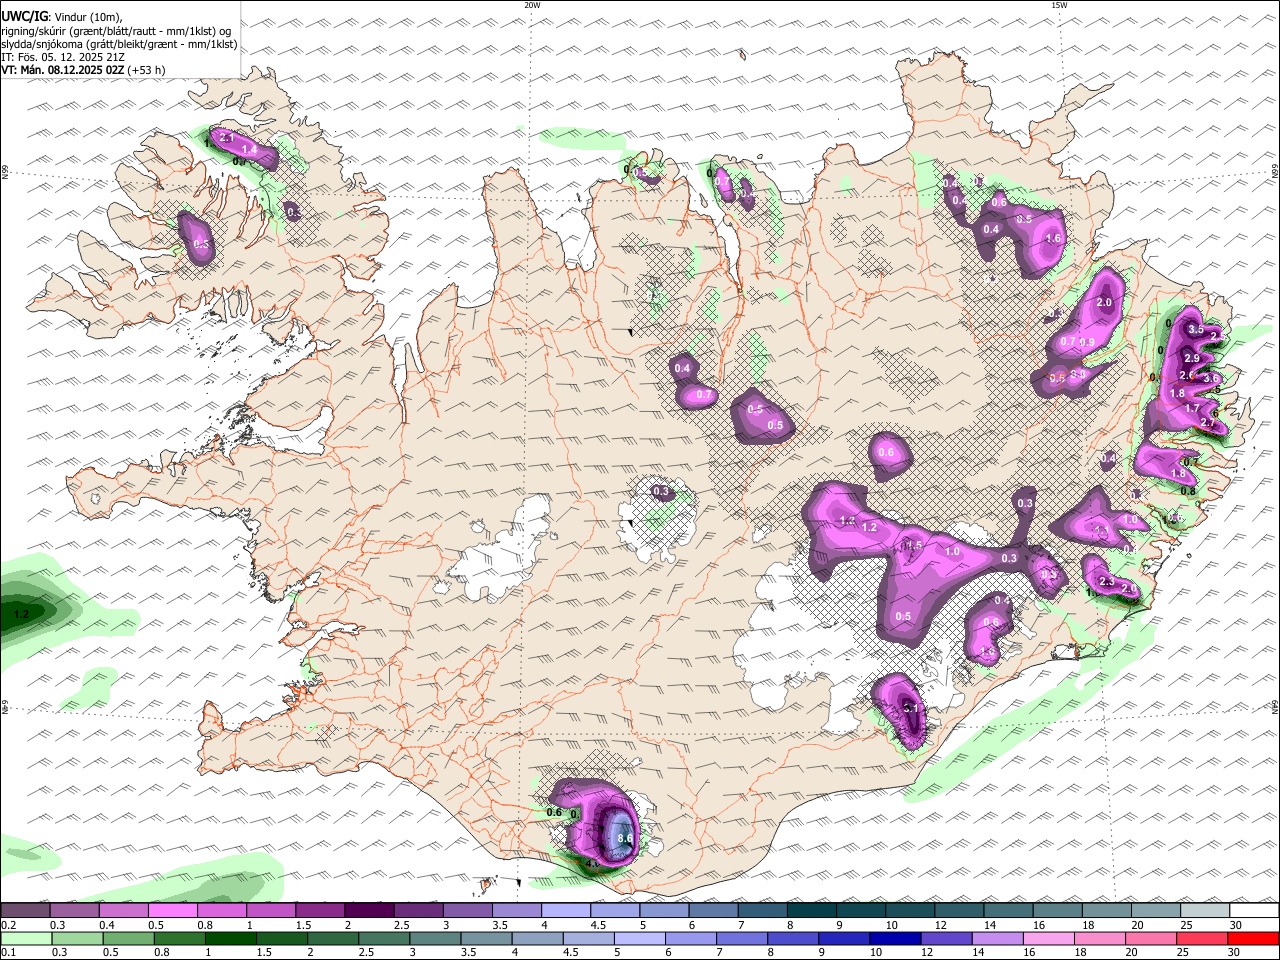Viewport: 1280px width, 960px height.
Task: Click the white 30 snow-scale swatch
Action: coord(1254,911)
